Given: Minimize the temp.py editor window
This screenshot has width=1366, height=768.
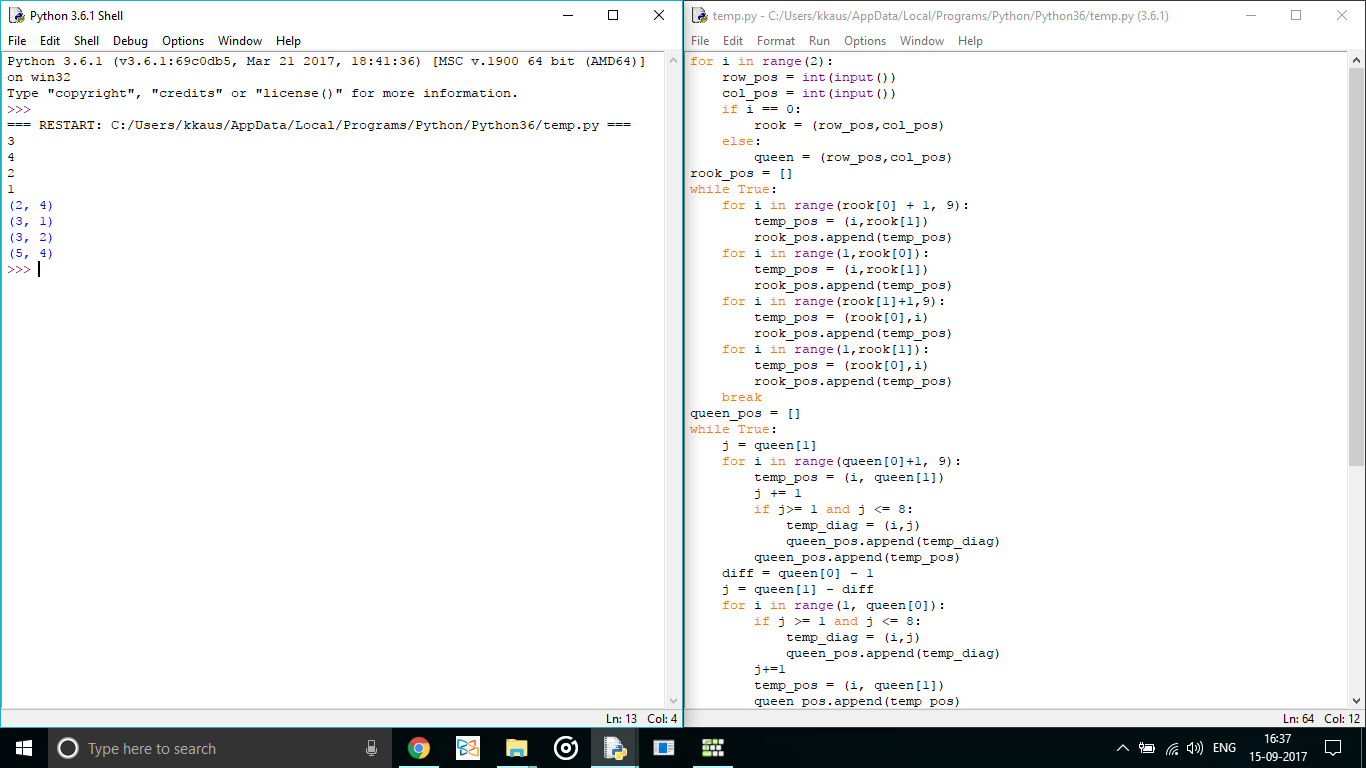Looking at the screenshot, I should [1250, 16].
